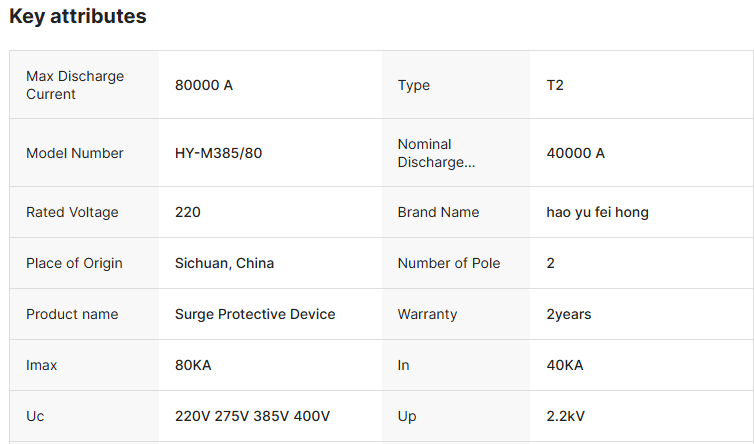
Task: Click the Brand Name label
Action: click(438, 212)
